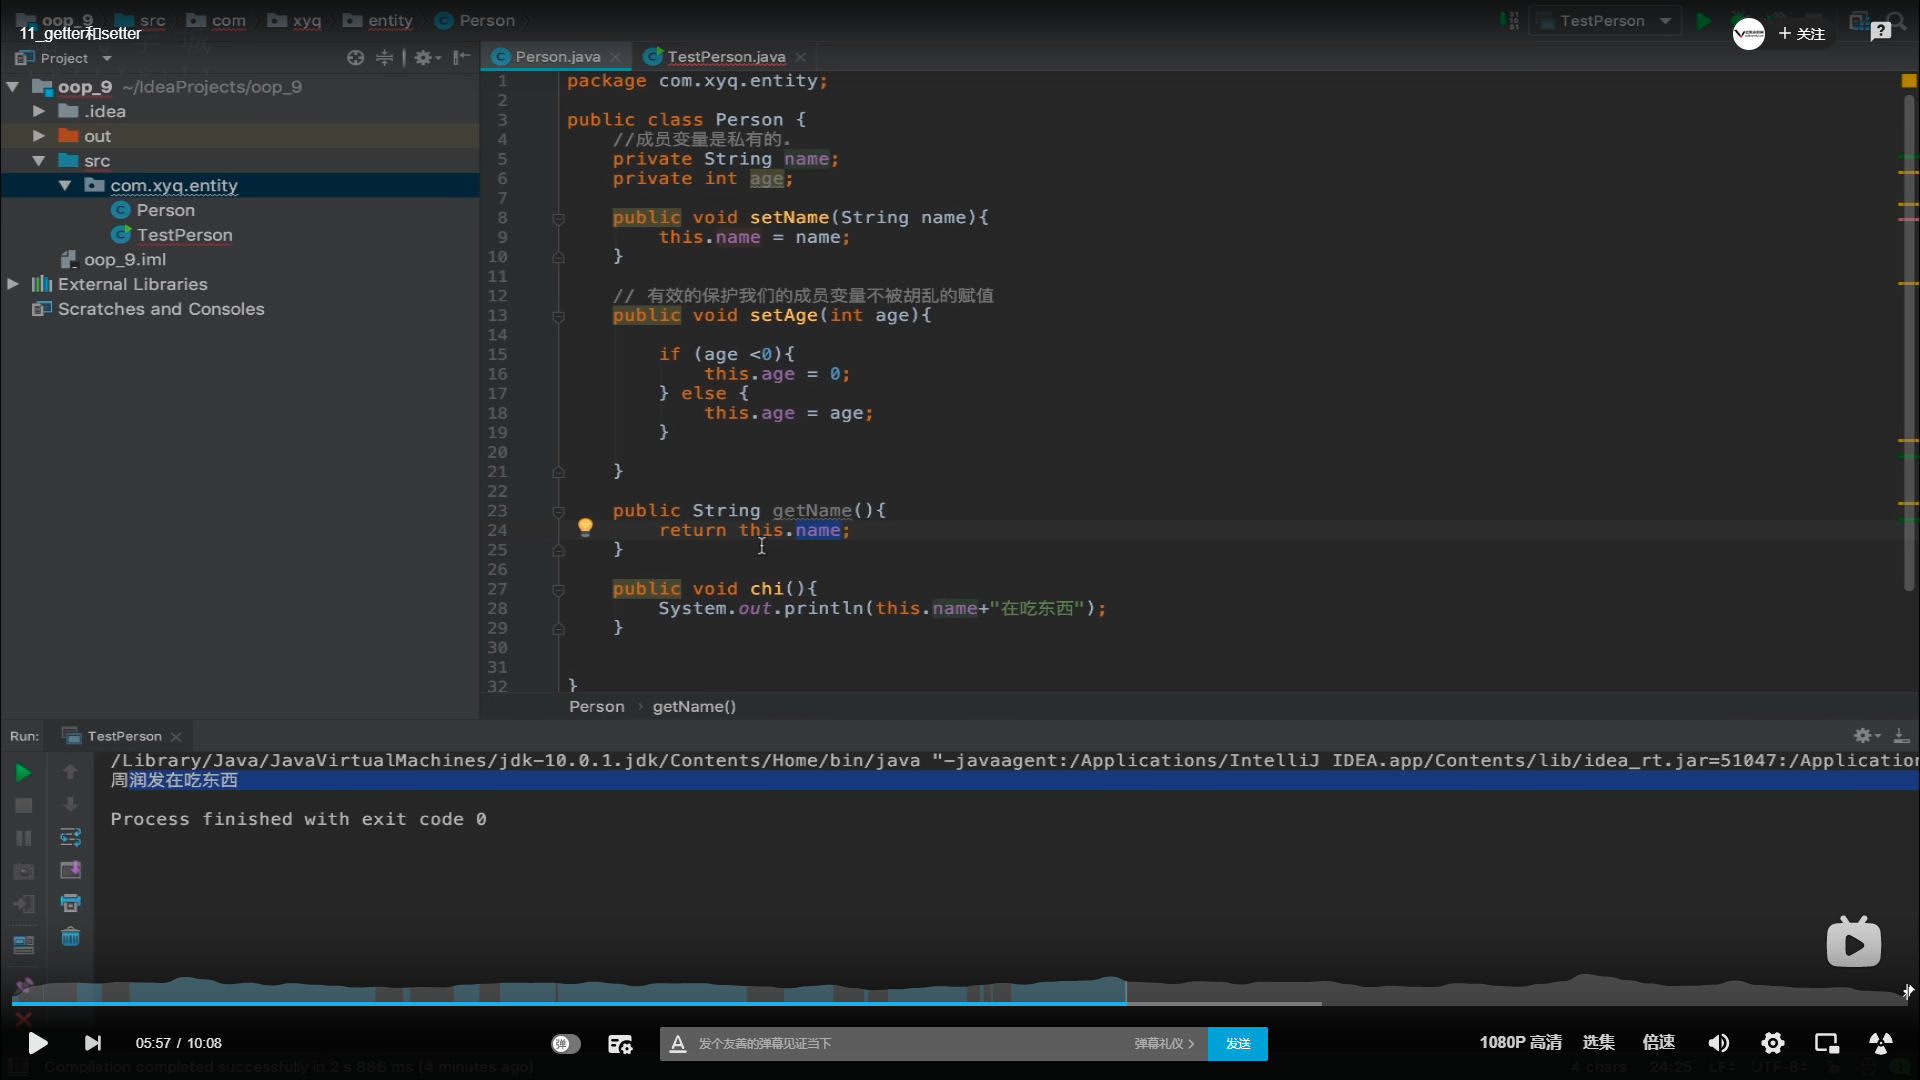Click the 关注 follow button
Screen dimensions: 1920x1080
(x=1802, y=34)
